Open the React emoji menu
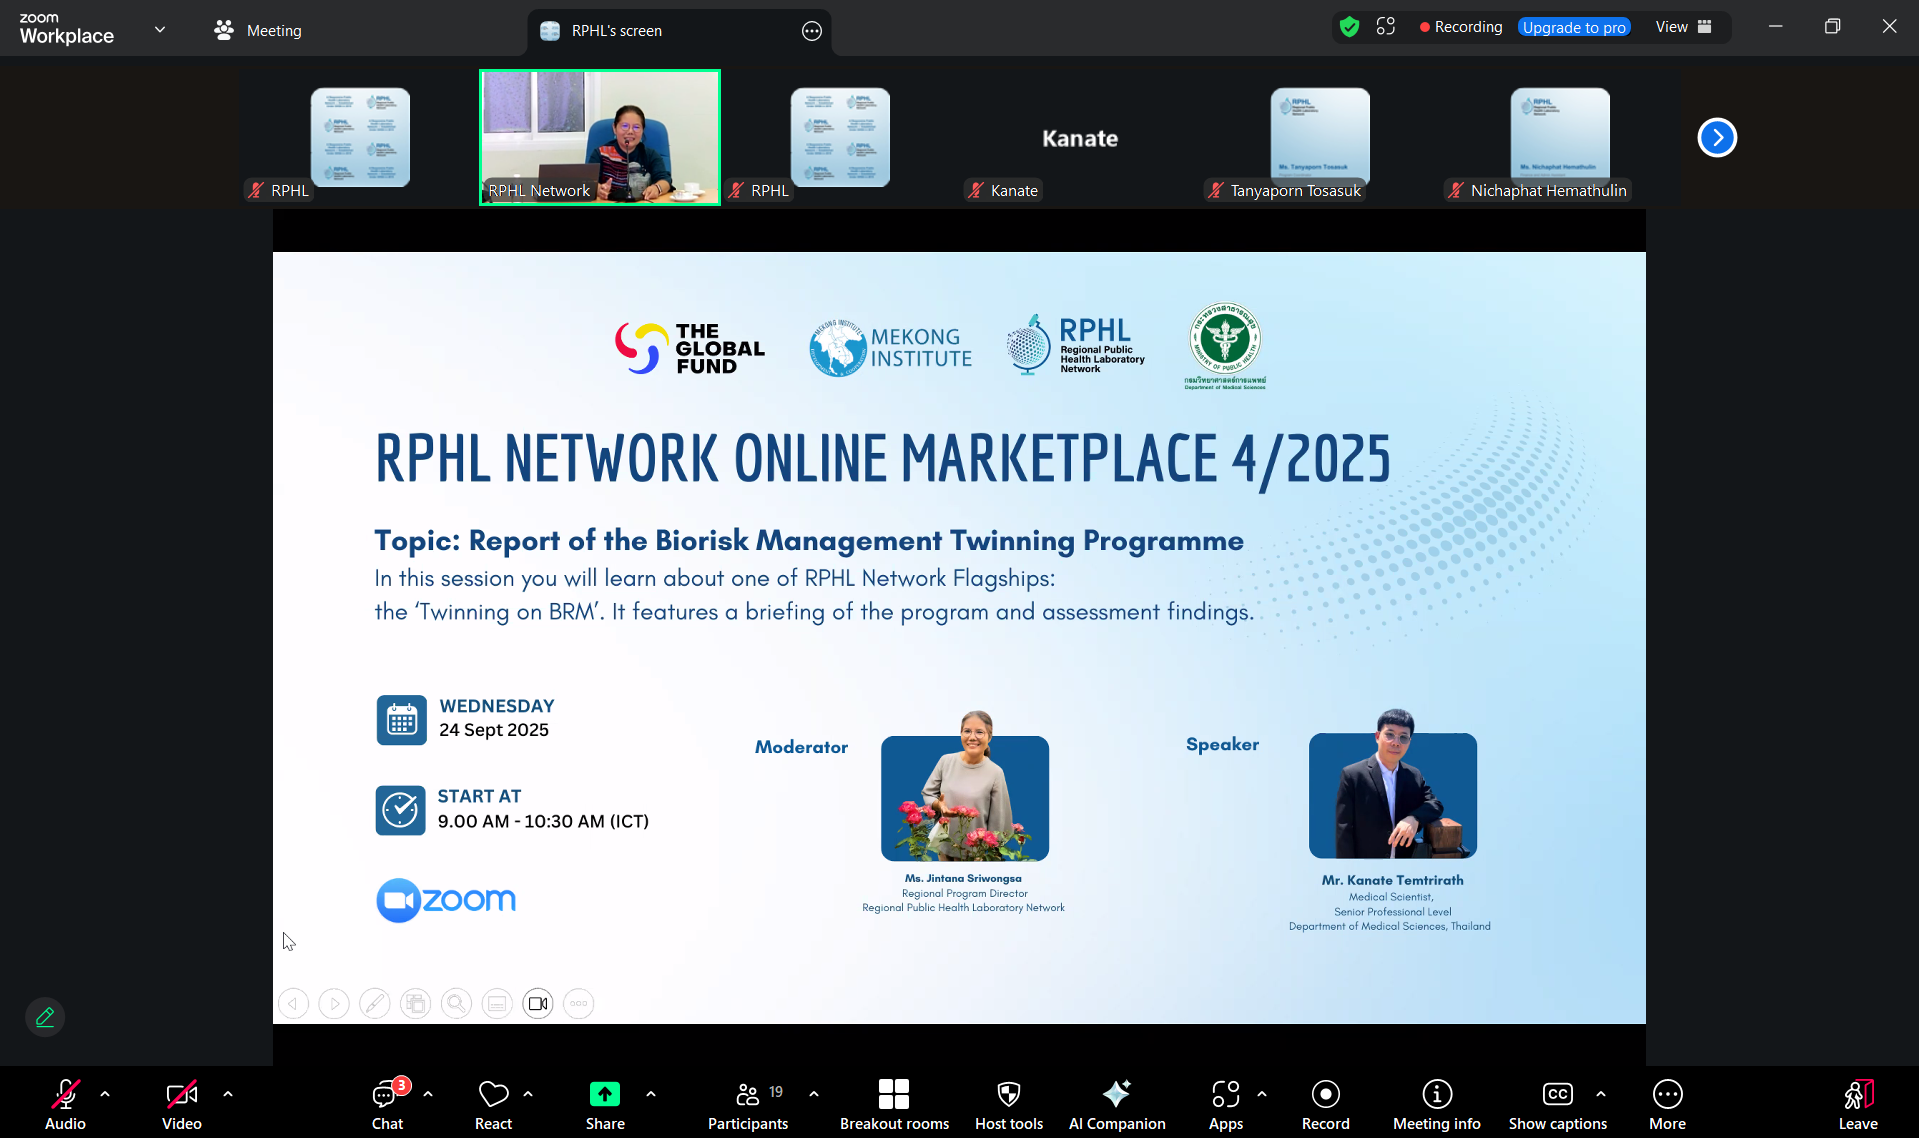 click(x=493, y=1104)
